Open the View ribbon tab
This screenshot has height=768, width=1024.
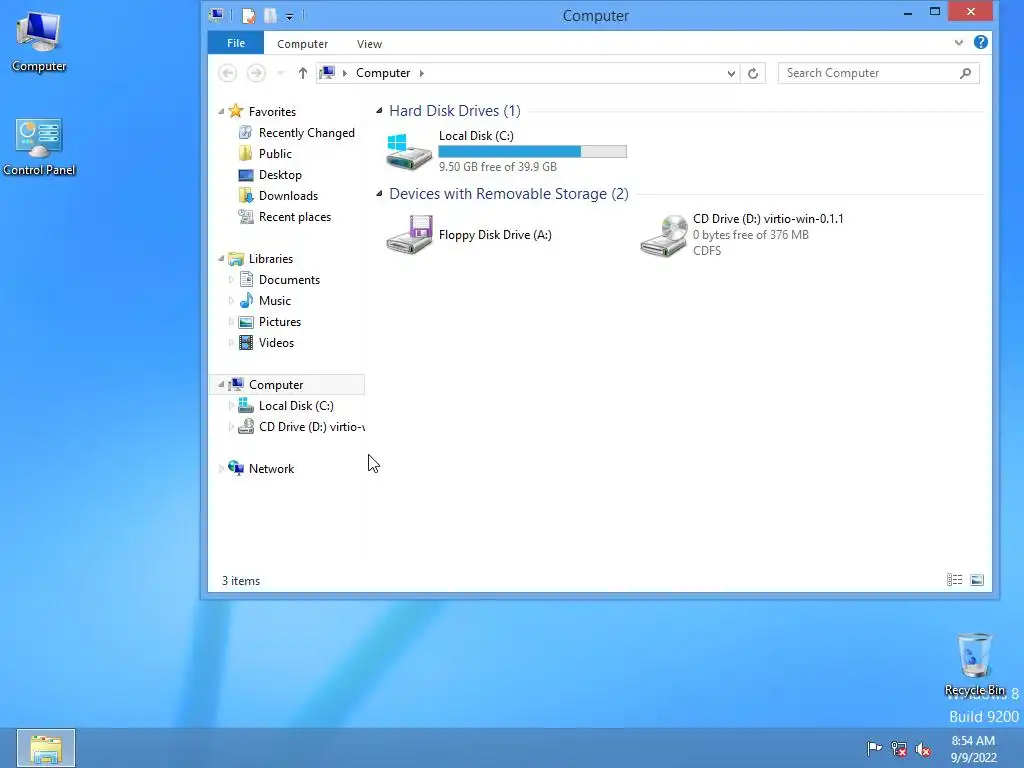point(369,44)
